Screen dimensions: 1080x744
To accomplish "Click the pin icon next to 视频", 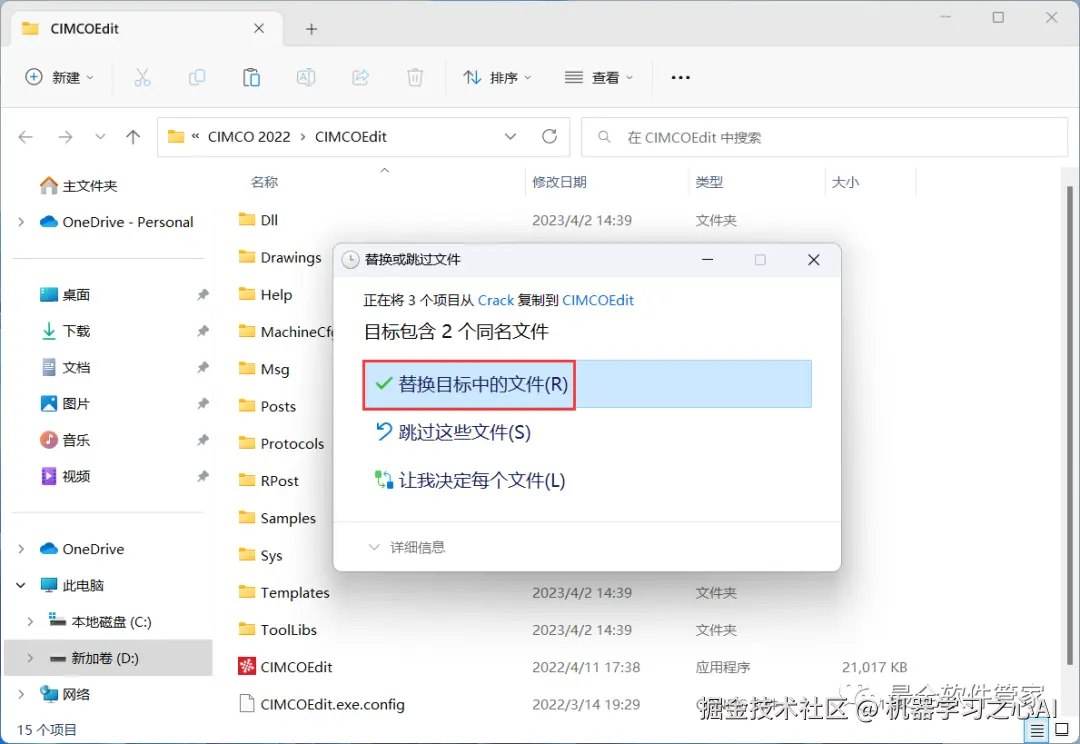I will point(202,476).
